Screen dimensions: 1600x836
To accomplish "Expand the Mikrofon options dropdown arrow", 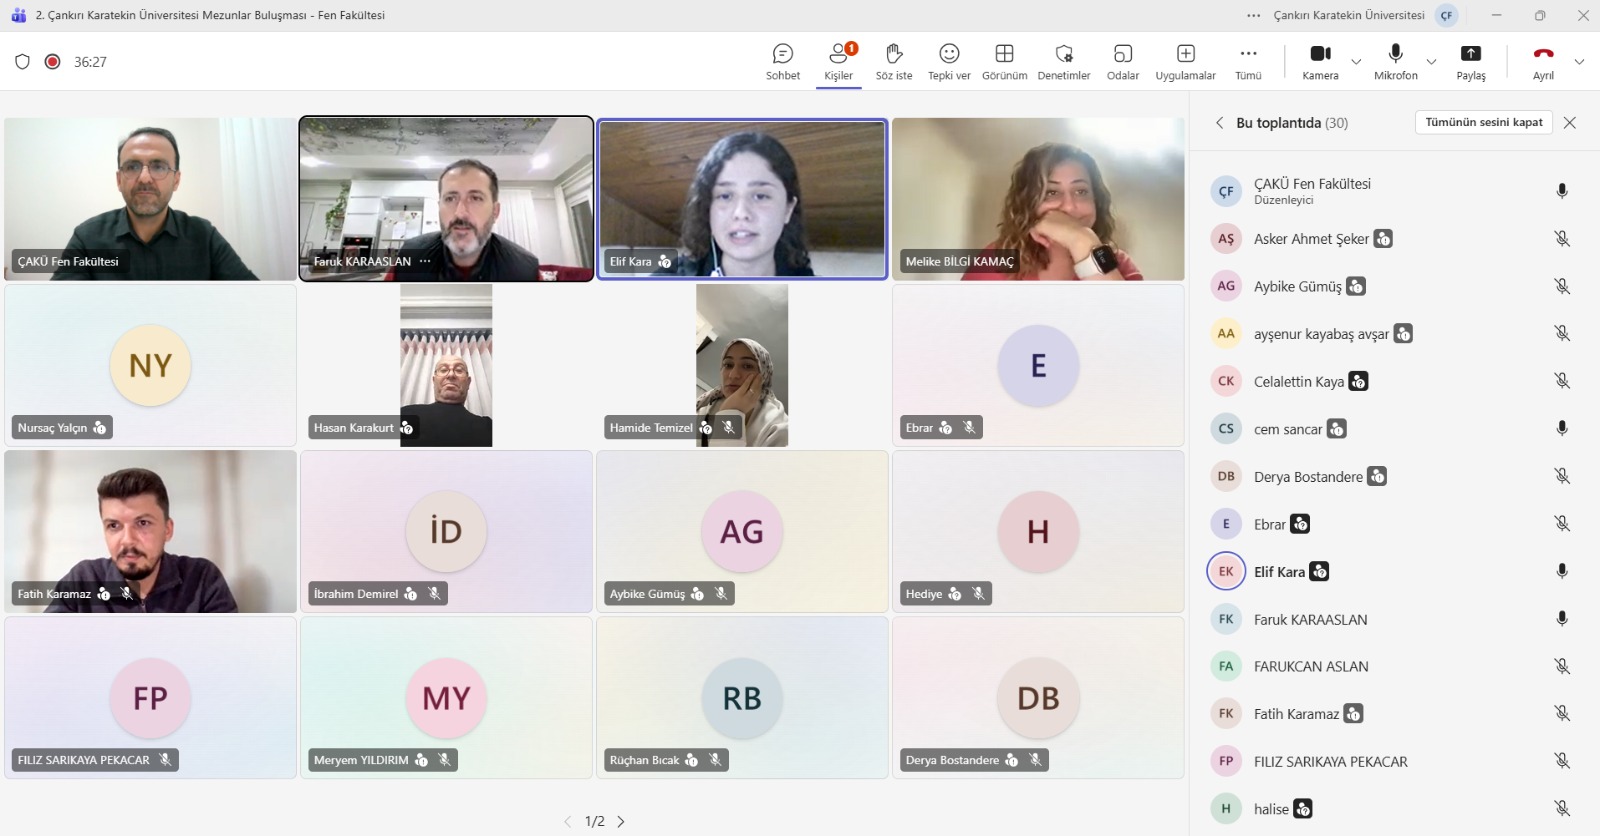I will point(1431,62).
